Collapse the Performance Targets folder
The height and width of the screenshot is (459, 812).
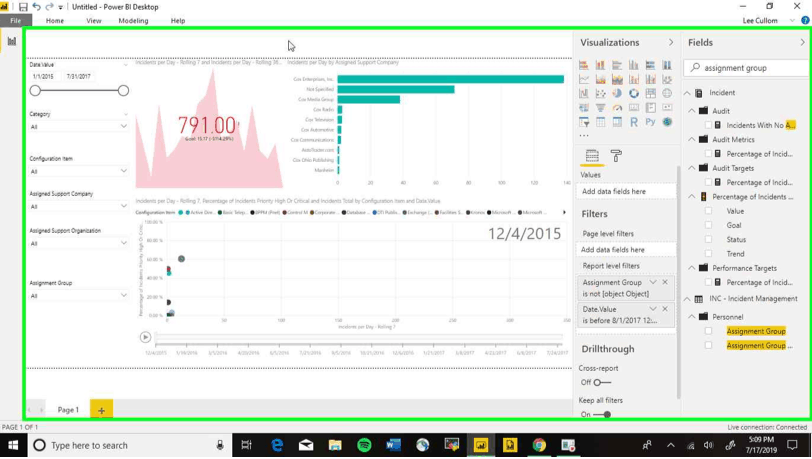(x=692, y=268)
